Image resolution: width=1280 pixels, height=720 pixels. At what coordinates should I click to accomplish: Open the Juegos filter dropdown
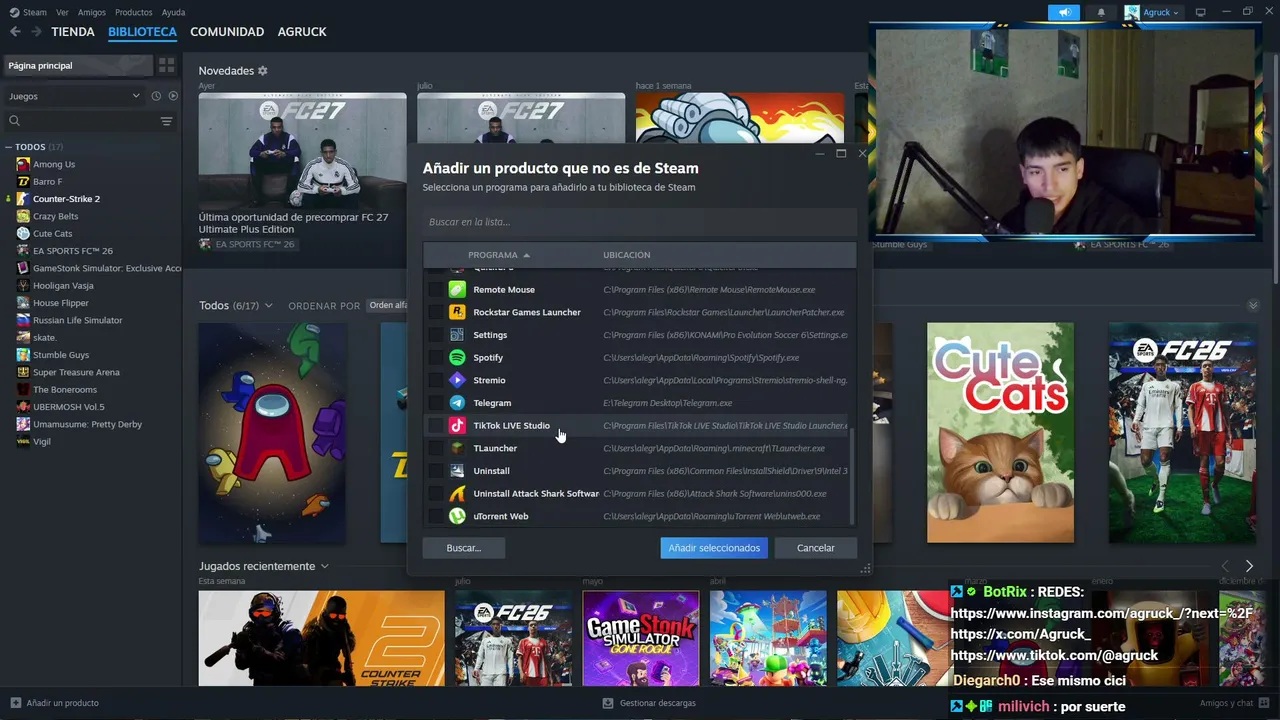[x=75, y=96]
